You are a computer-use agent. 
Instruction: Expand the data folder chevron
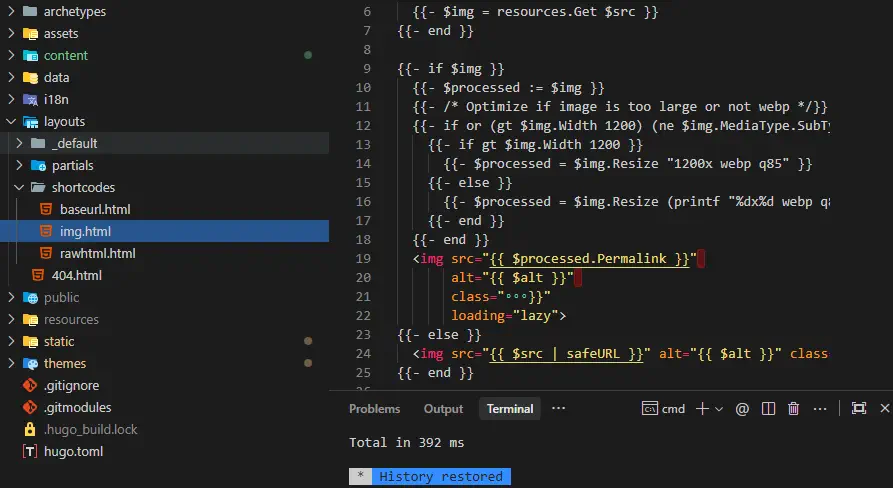pyautogui.click(x=11, y=77)
